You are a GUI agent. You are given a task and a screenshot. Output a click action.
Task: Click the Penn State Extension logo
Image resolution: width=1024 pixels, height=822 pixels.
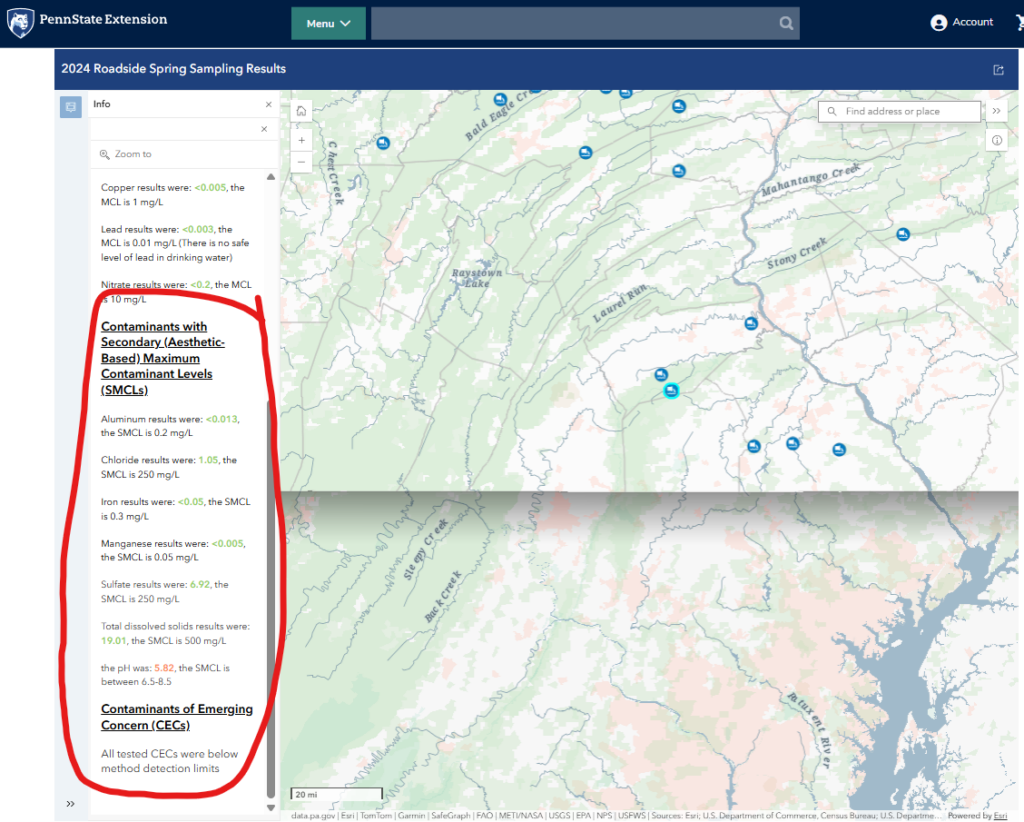pos(87,22)
